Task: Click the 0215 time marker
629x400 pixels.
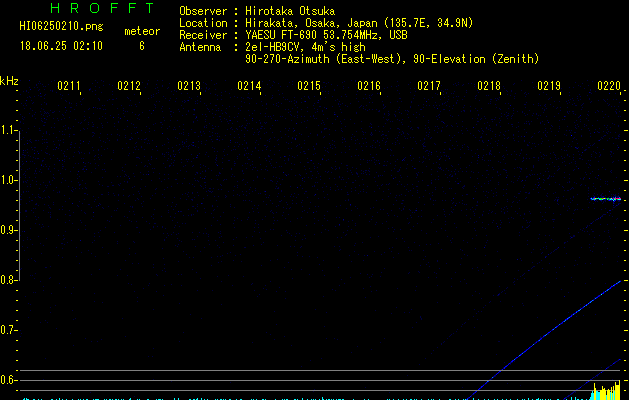Action: click(309, 86)
